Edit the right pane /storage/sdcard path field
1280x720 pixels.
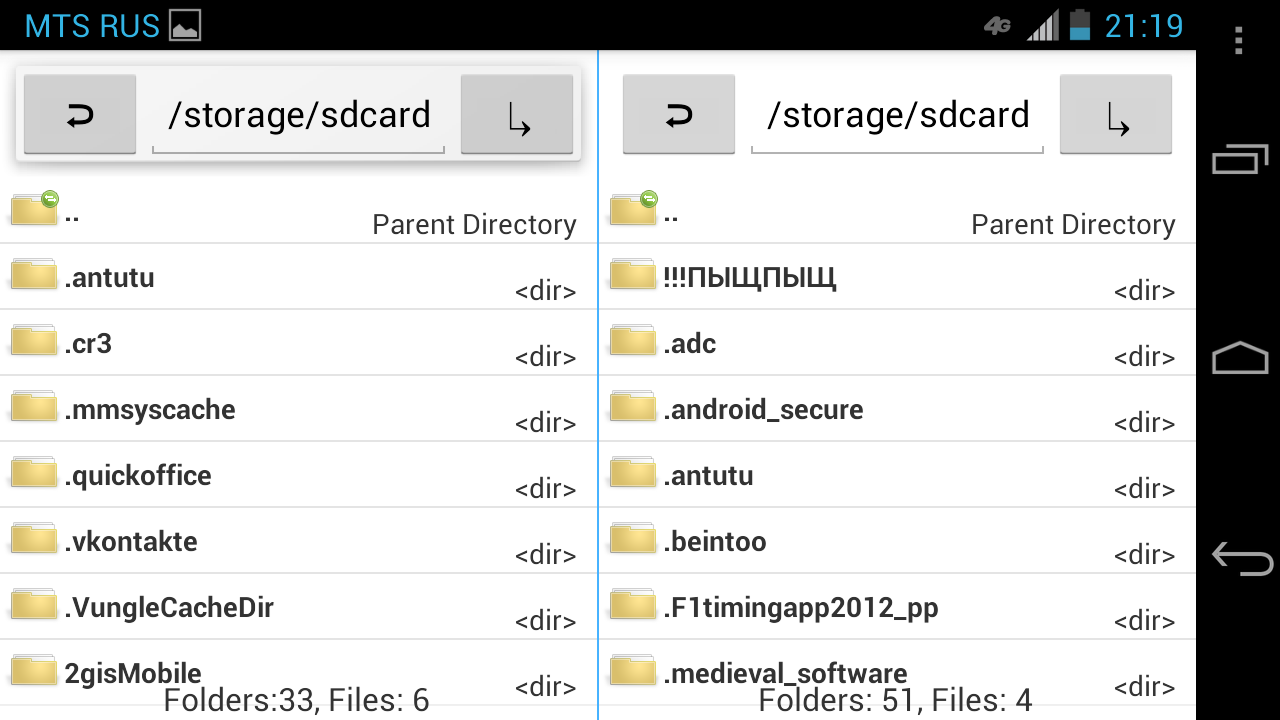pos(897,116)
